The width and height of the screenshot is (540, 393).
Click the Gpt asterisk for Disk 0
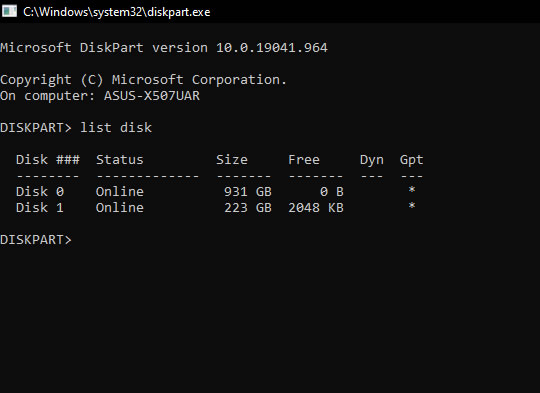click(x=412, y=190)
